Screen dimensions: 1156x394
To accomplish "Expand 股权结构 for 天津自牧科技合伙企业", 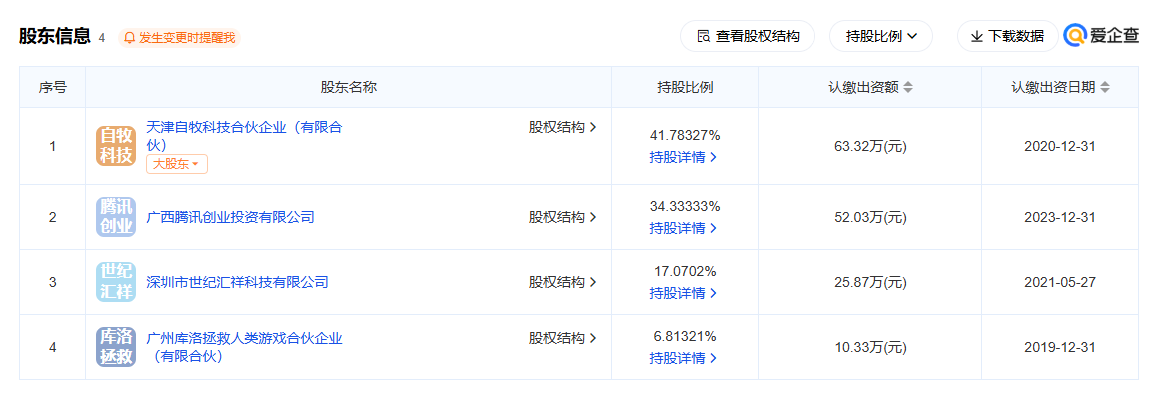I will [x=563, y=127].
